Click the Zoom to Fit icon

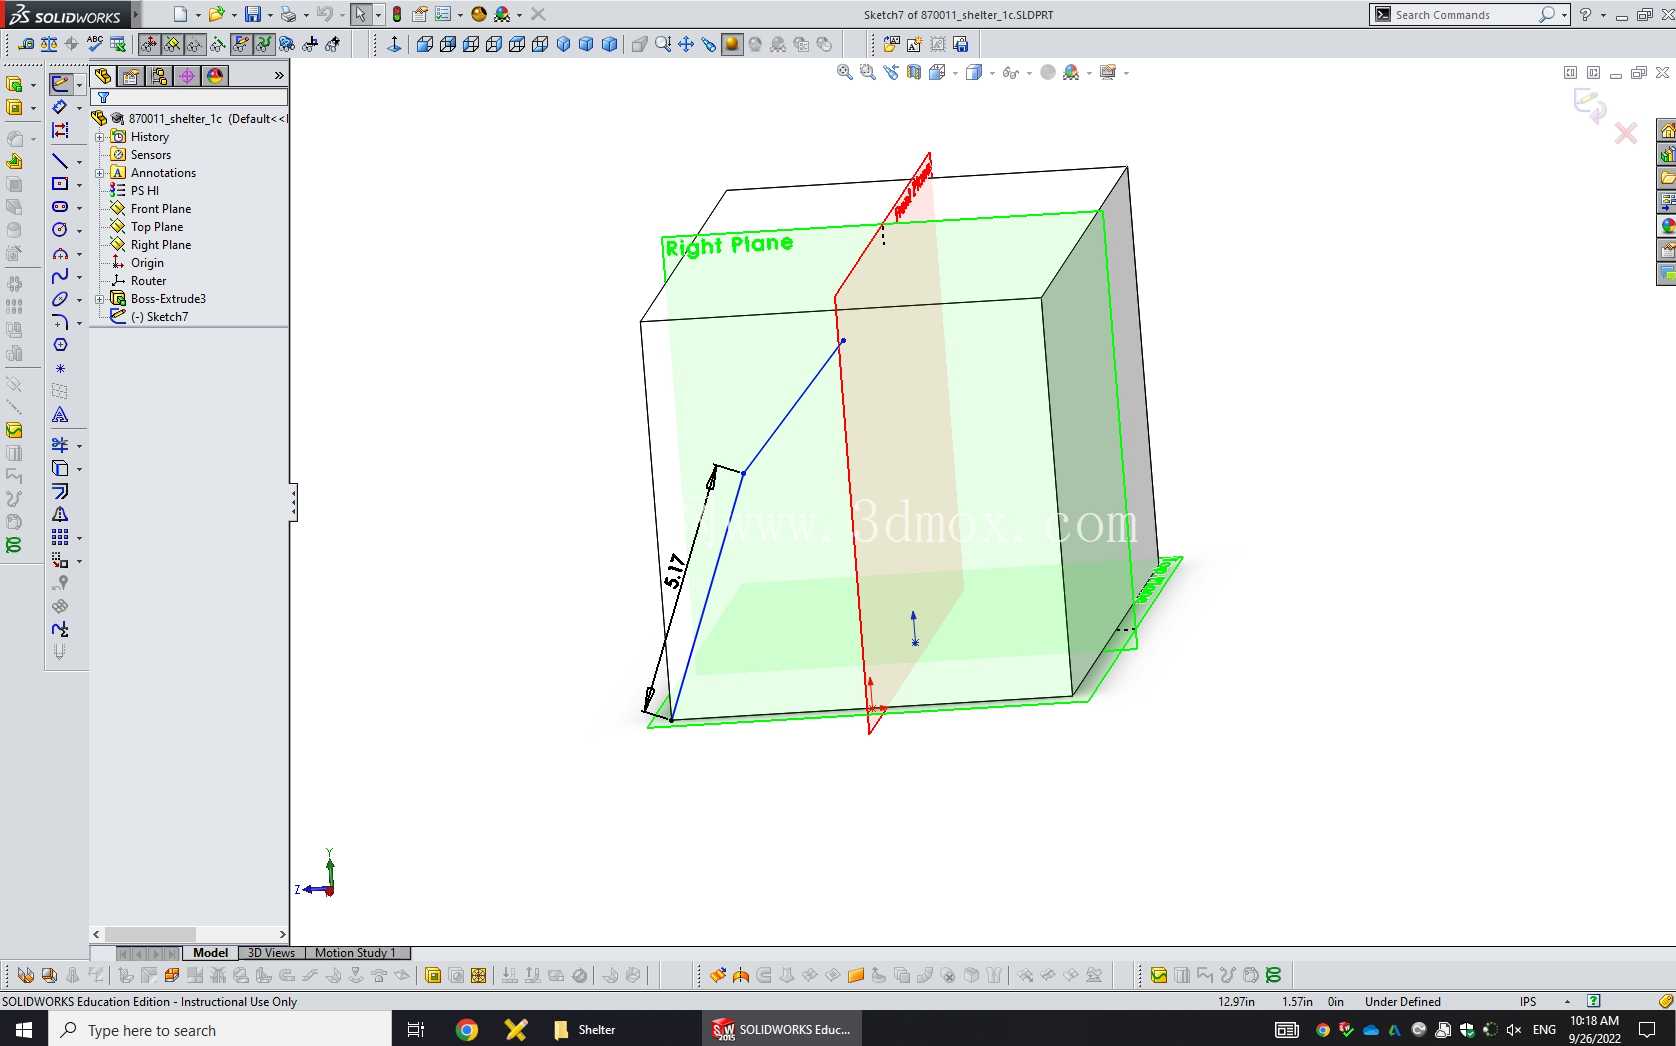(x=845, y=72)
